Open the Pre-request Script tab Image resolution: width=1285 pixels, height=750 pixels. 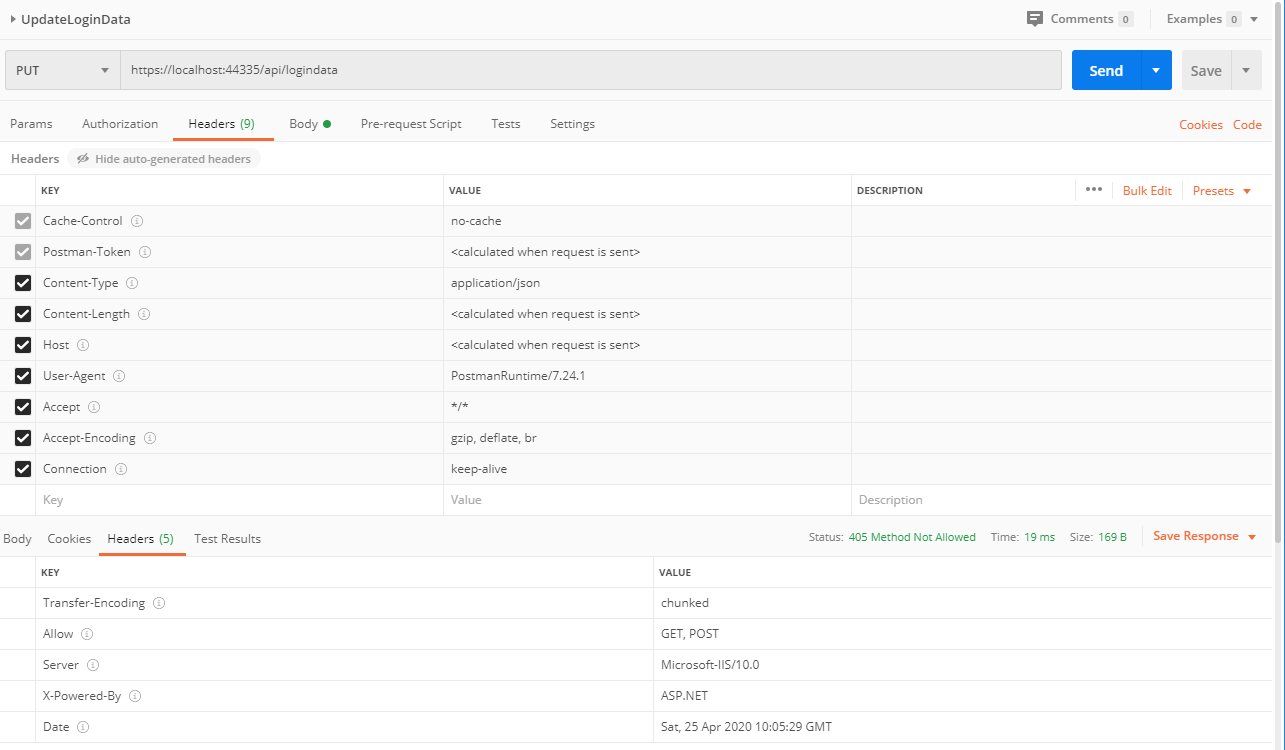(411, 124)
